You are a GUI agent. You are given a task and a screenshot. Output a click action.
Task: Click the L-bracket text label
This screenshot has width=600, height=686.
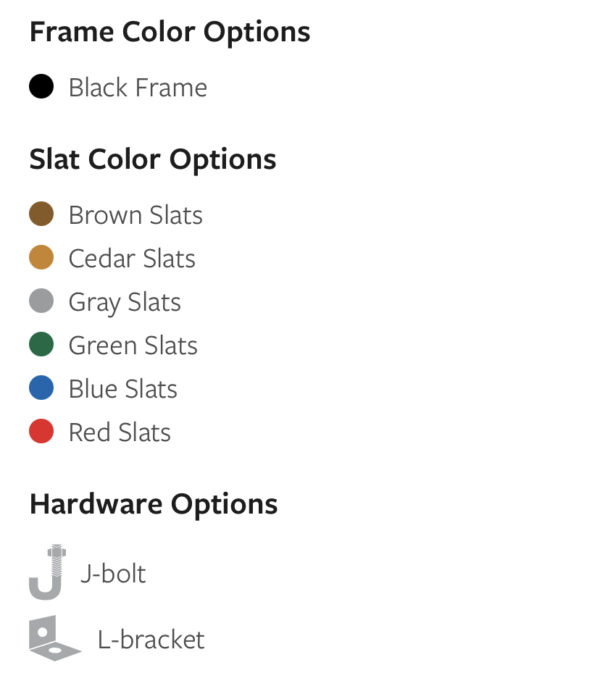(x=151, y=640)
